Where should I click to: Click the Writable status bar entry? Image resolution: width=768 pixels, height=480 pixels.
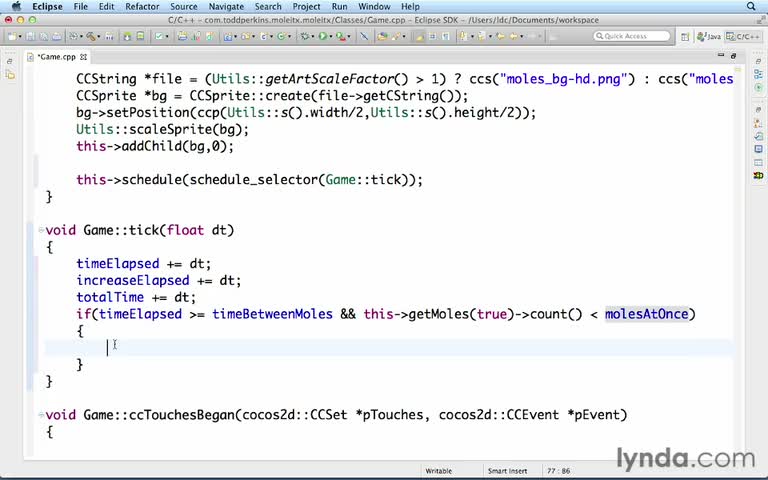(438, 471)
